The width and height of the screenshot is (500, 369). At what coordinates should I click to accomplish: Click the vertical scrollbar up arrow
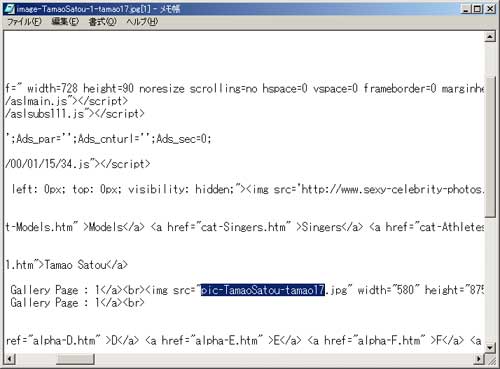(490, 37)
